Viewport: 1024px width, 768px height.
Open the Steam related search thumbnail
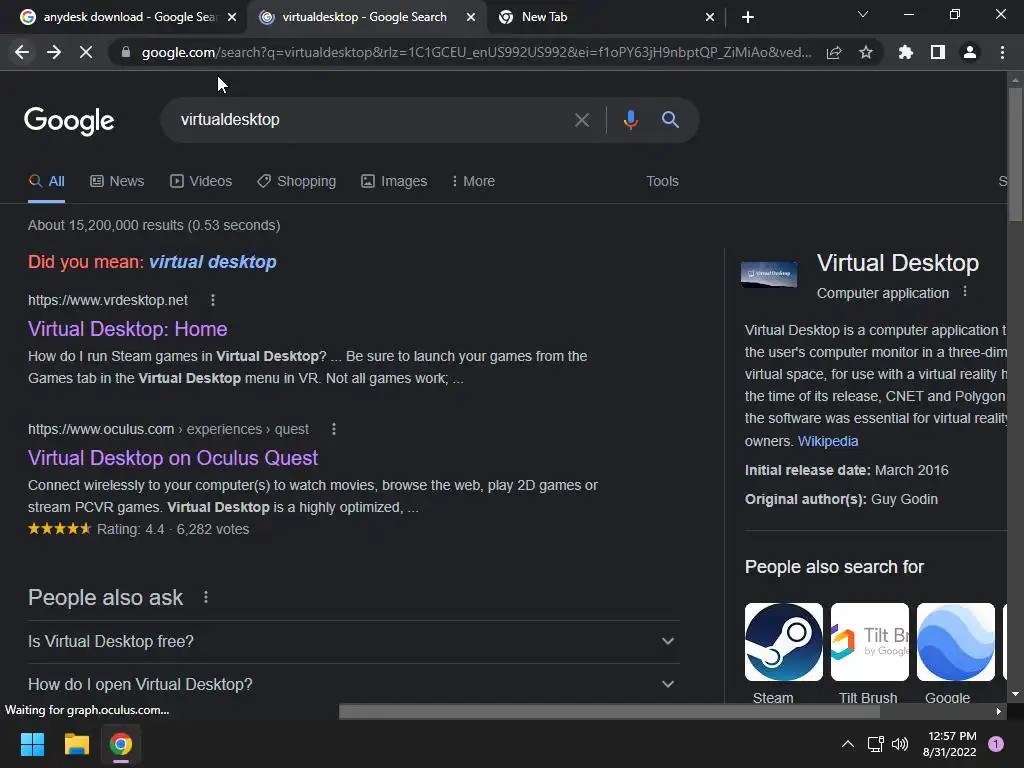pyautogui.click(x=784, y=642)
